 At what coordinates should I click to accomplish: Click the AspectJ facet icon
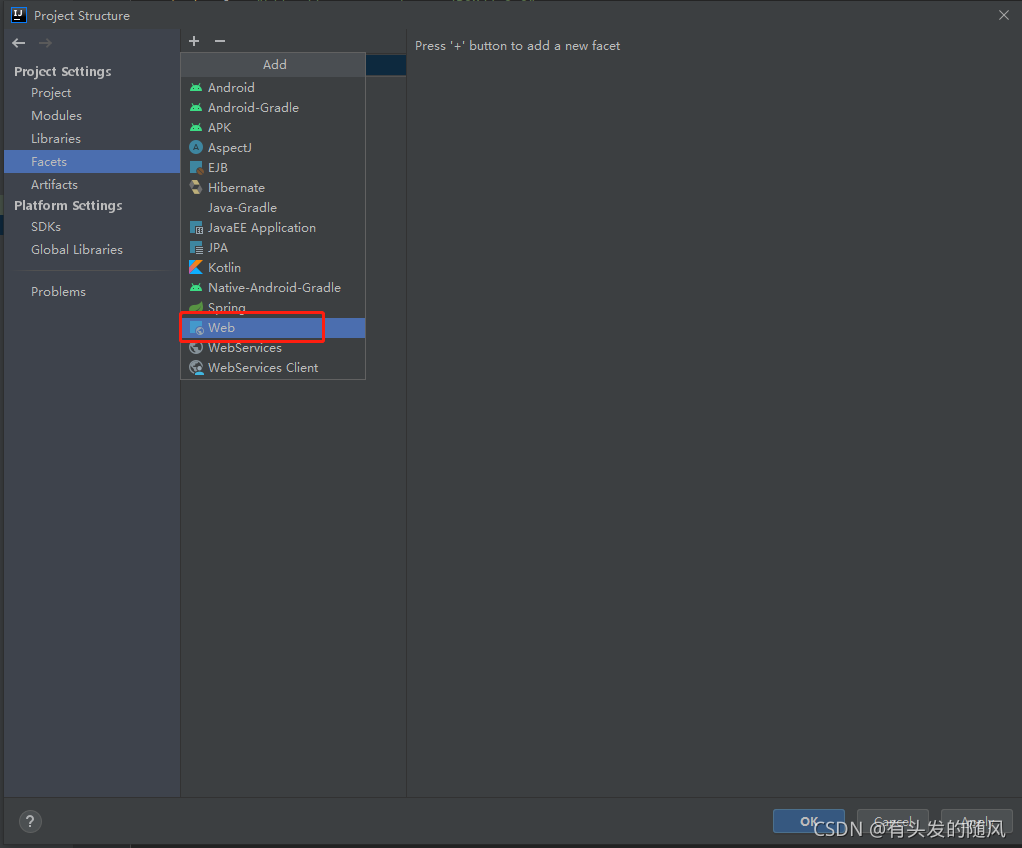(196, 147)
